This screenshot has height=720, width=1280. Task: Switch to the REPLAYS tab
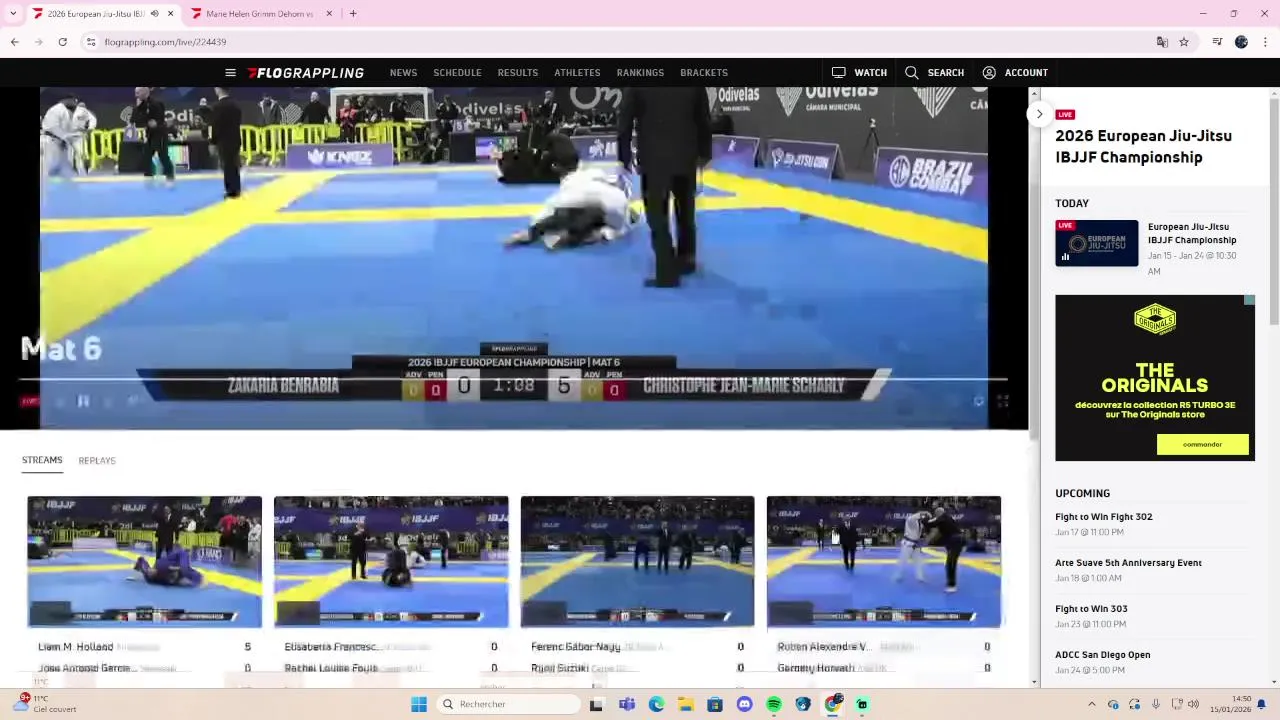[97, 461]
